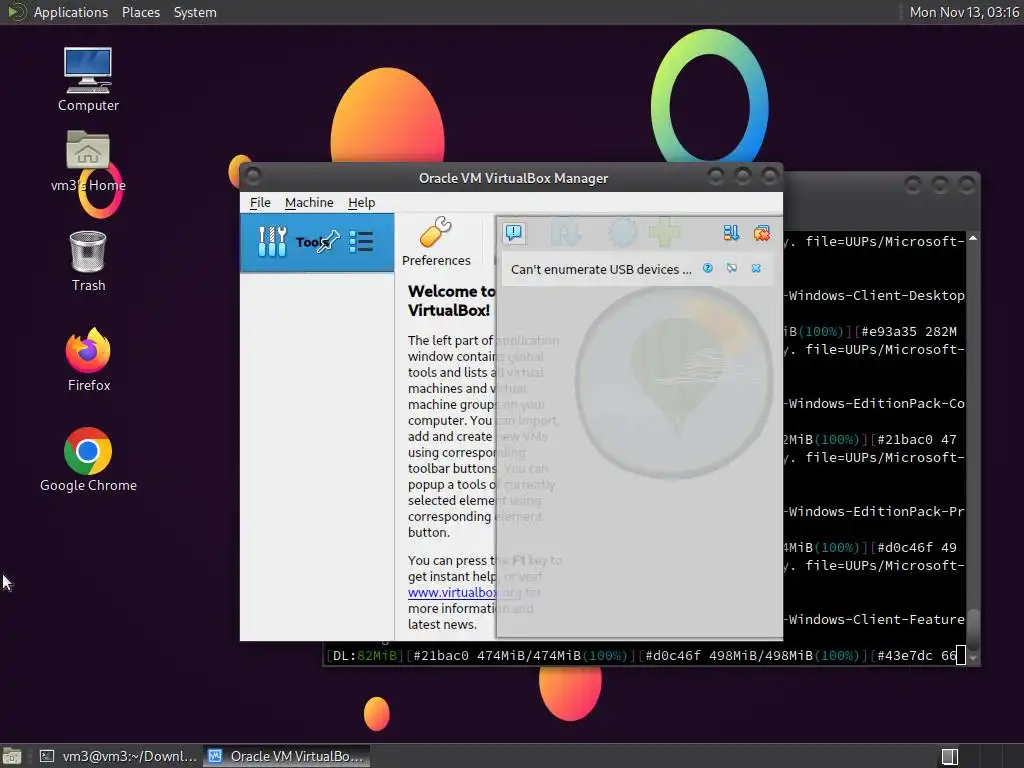Open the File menu in VirtualBox
This screenshot has height=768, width=1024.
pos(260,202)
